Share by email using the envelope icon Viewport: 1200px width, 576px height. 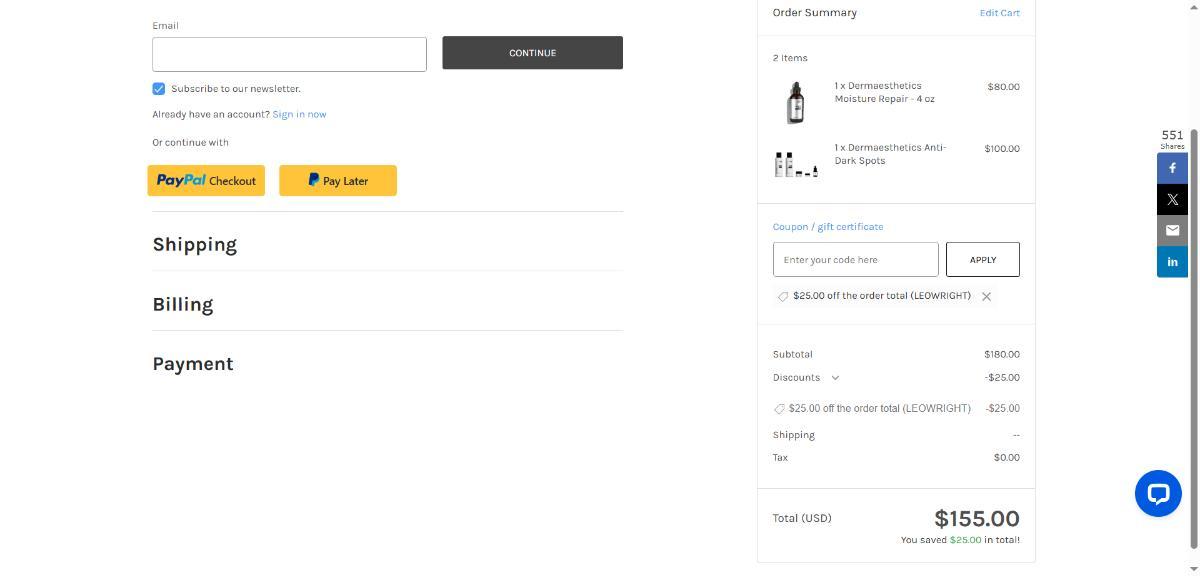(1172, 230)
